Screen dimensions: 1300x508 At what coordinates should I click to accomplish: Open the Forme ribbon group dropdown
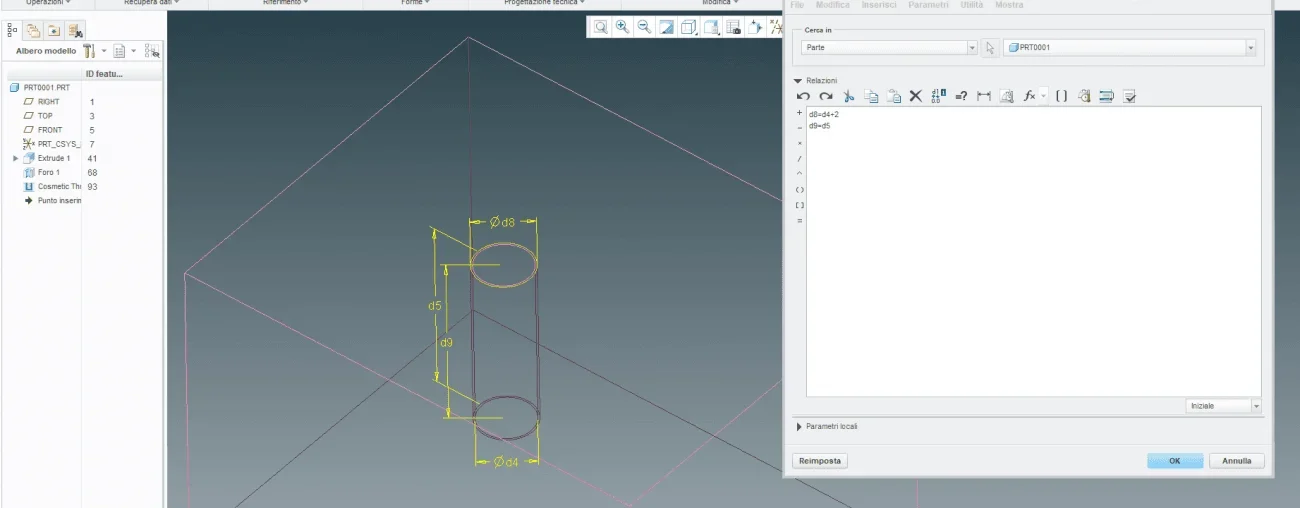[416, 3]
